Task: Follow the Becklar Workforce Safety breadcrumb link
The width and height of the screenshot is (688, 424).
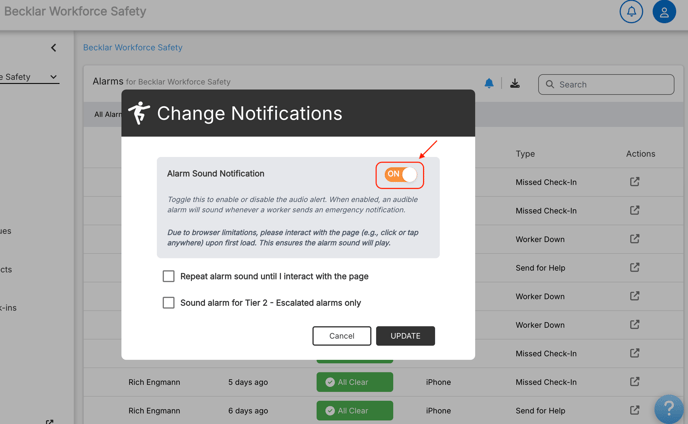Action: click(133, 47)
